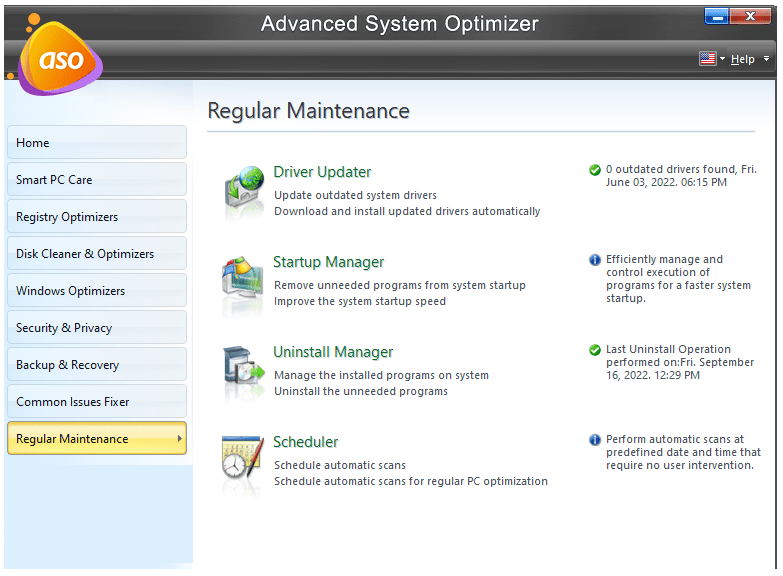The image size is (783, 576).
Task: Click '0 outdated drivers found' status text
Action: pos(681,176)
